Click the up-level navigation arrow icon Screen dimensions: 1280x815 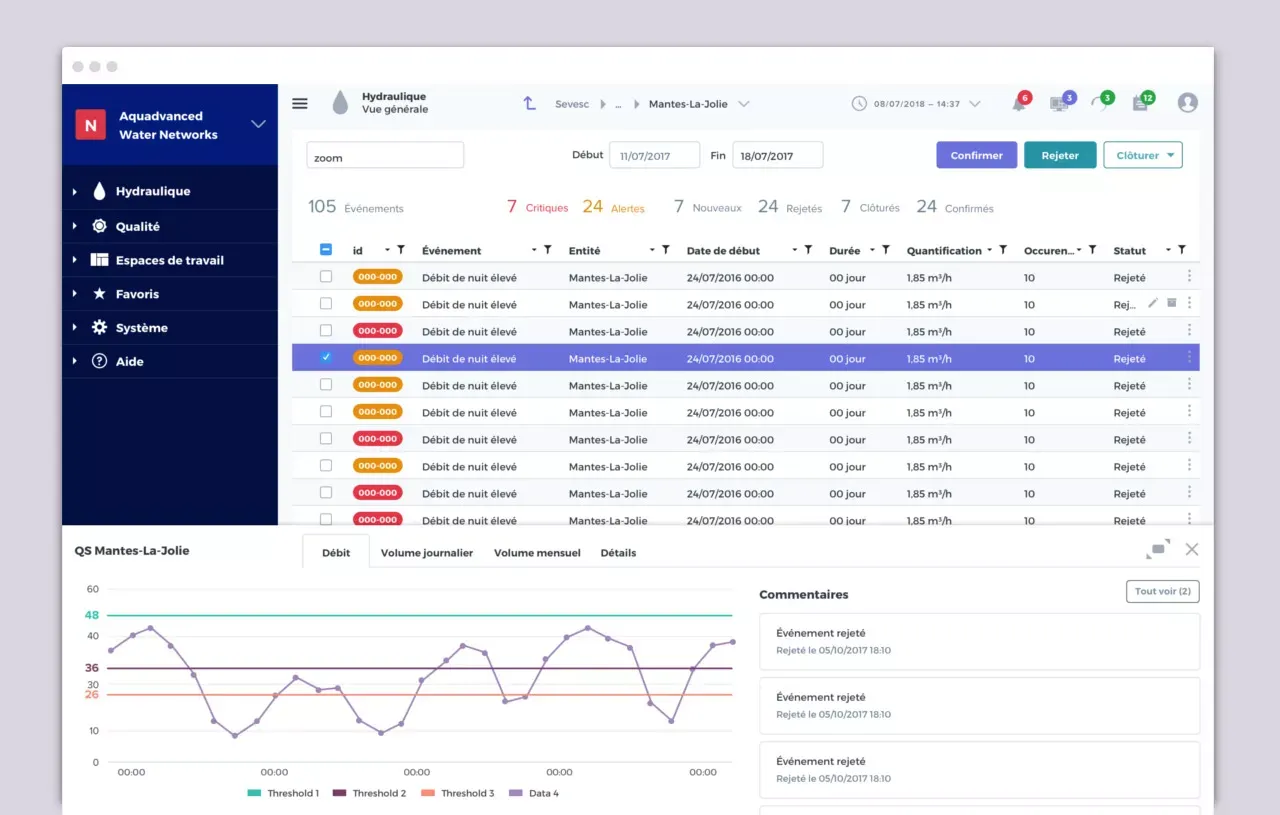coord(530,103)
